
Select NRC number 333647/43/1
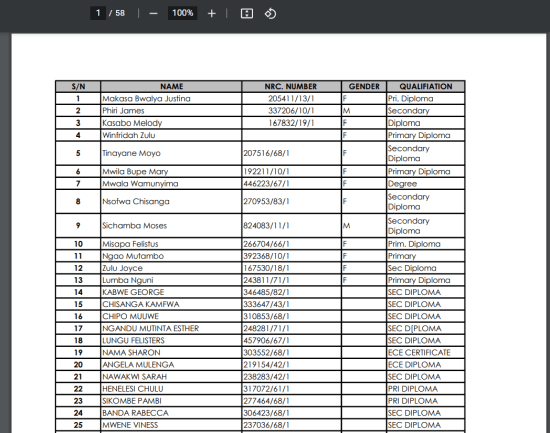pyautogui.click(x=266, y=304)
